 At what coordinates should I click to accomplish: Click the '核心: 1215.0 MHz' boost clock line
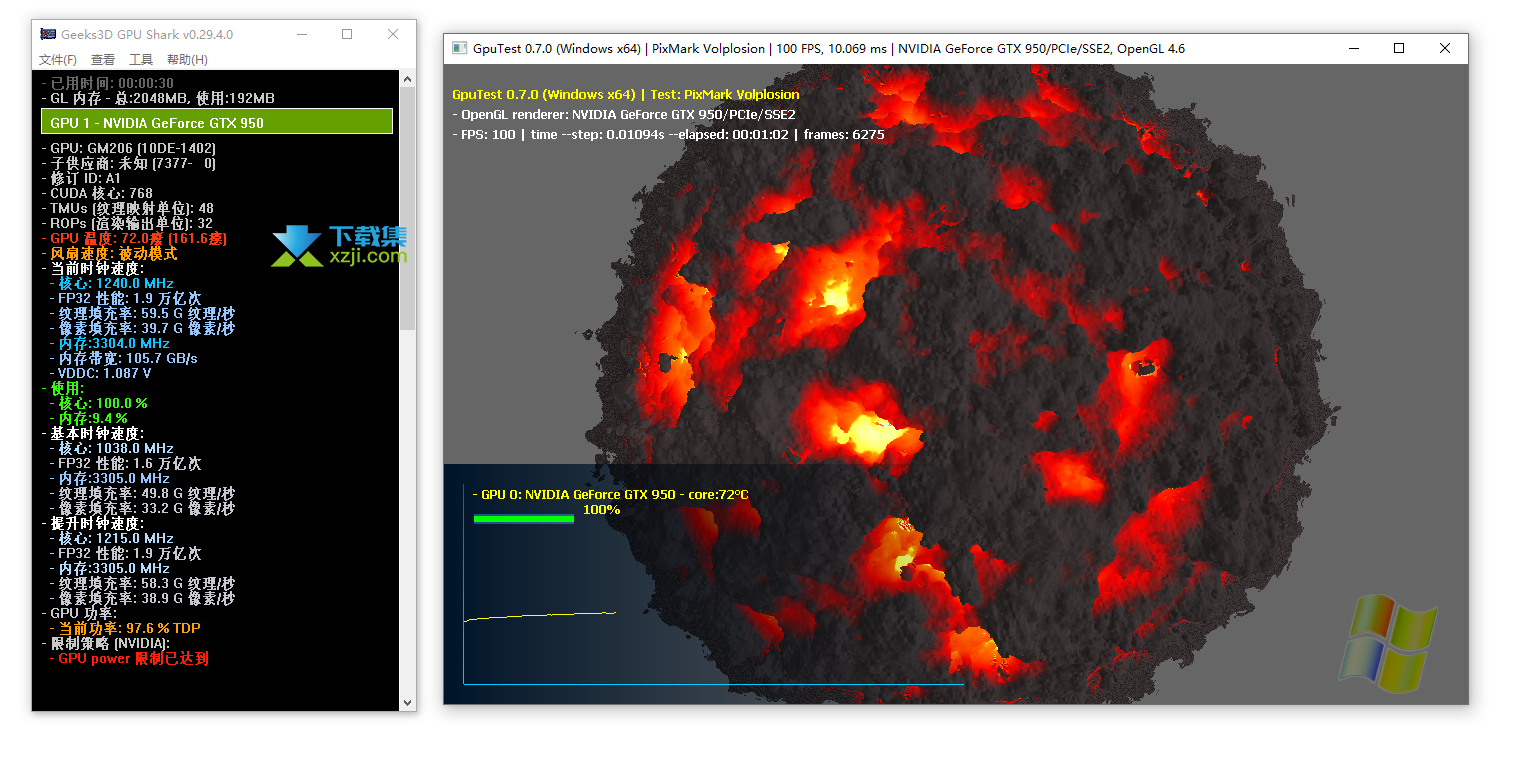click(x=111, y=538)
